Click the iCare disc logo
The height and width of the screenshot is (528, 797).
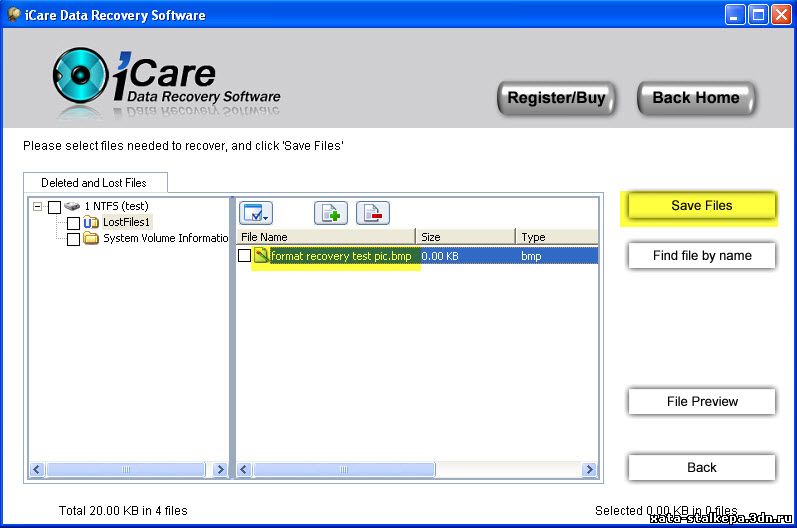(x=80, y=75)
